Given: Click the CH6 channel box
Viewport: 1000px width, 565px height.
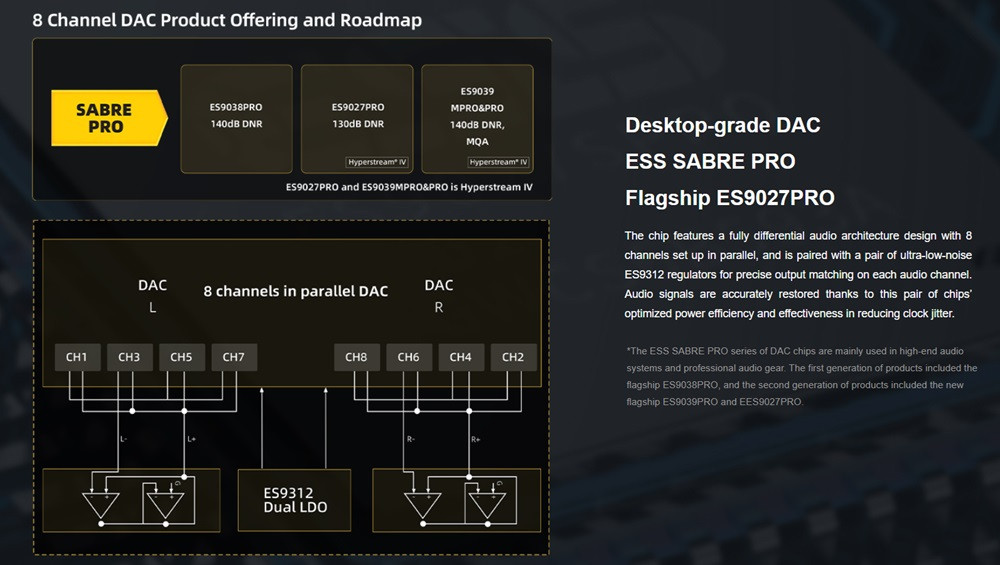Looking at the screenshot, I should (409, 357).
